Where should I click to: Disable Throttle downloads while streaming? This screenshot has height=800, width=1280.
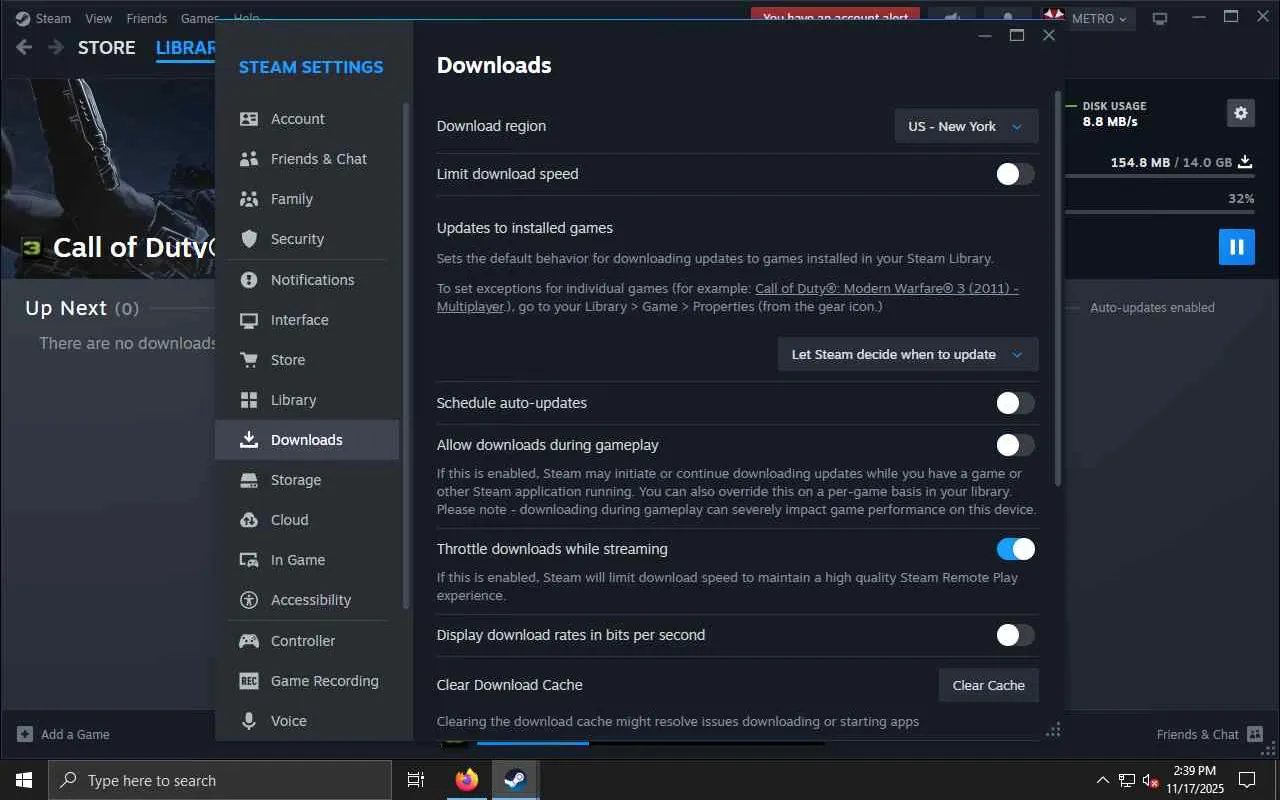pos(1015,549)
